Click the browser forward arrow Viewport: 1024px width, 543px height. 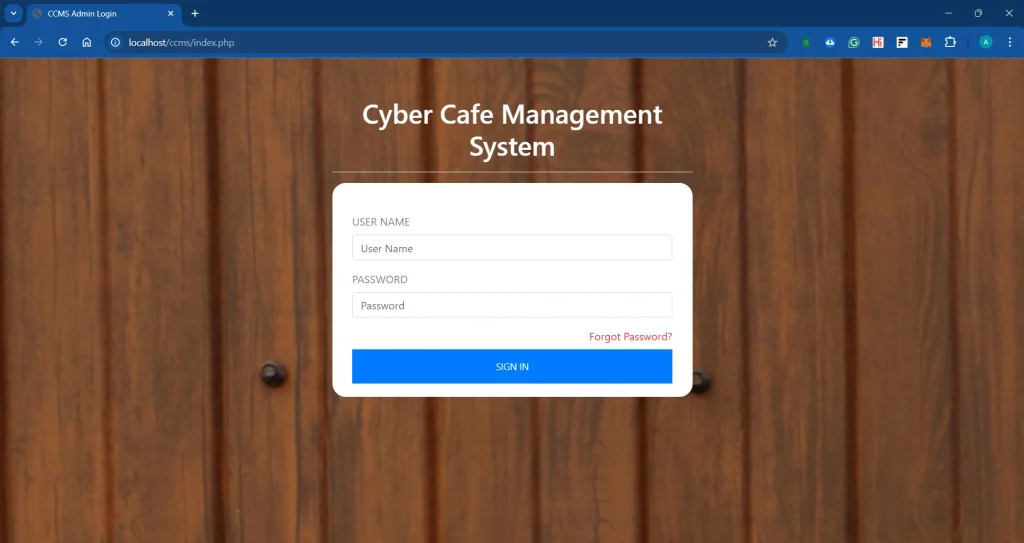pyautogui.click(x=39, y=42)
